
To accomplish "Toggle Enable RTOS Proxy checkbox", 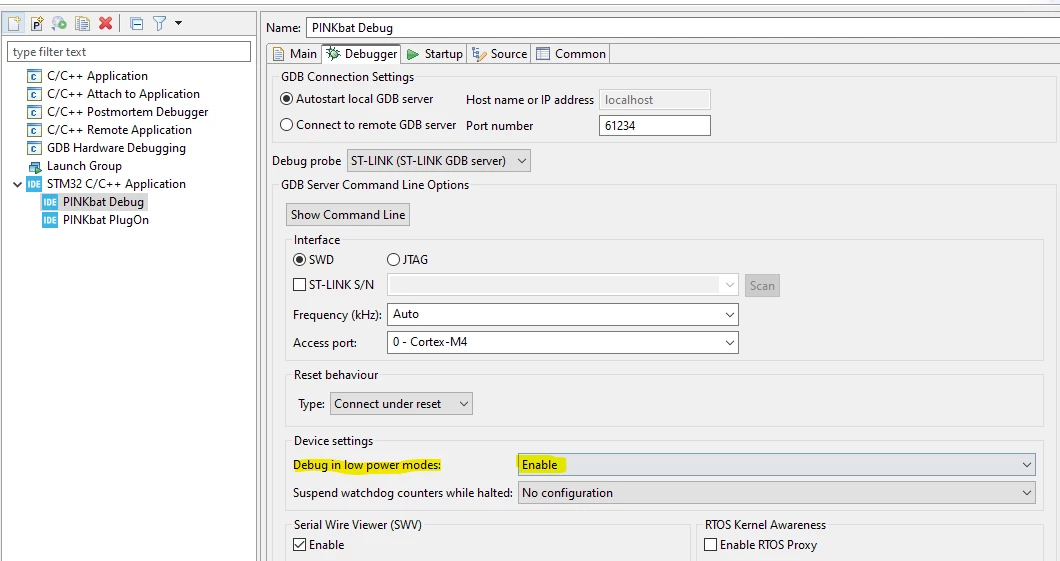I will click(710, 545).
